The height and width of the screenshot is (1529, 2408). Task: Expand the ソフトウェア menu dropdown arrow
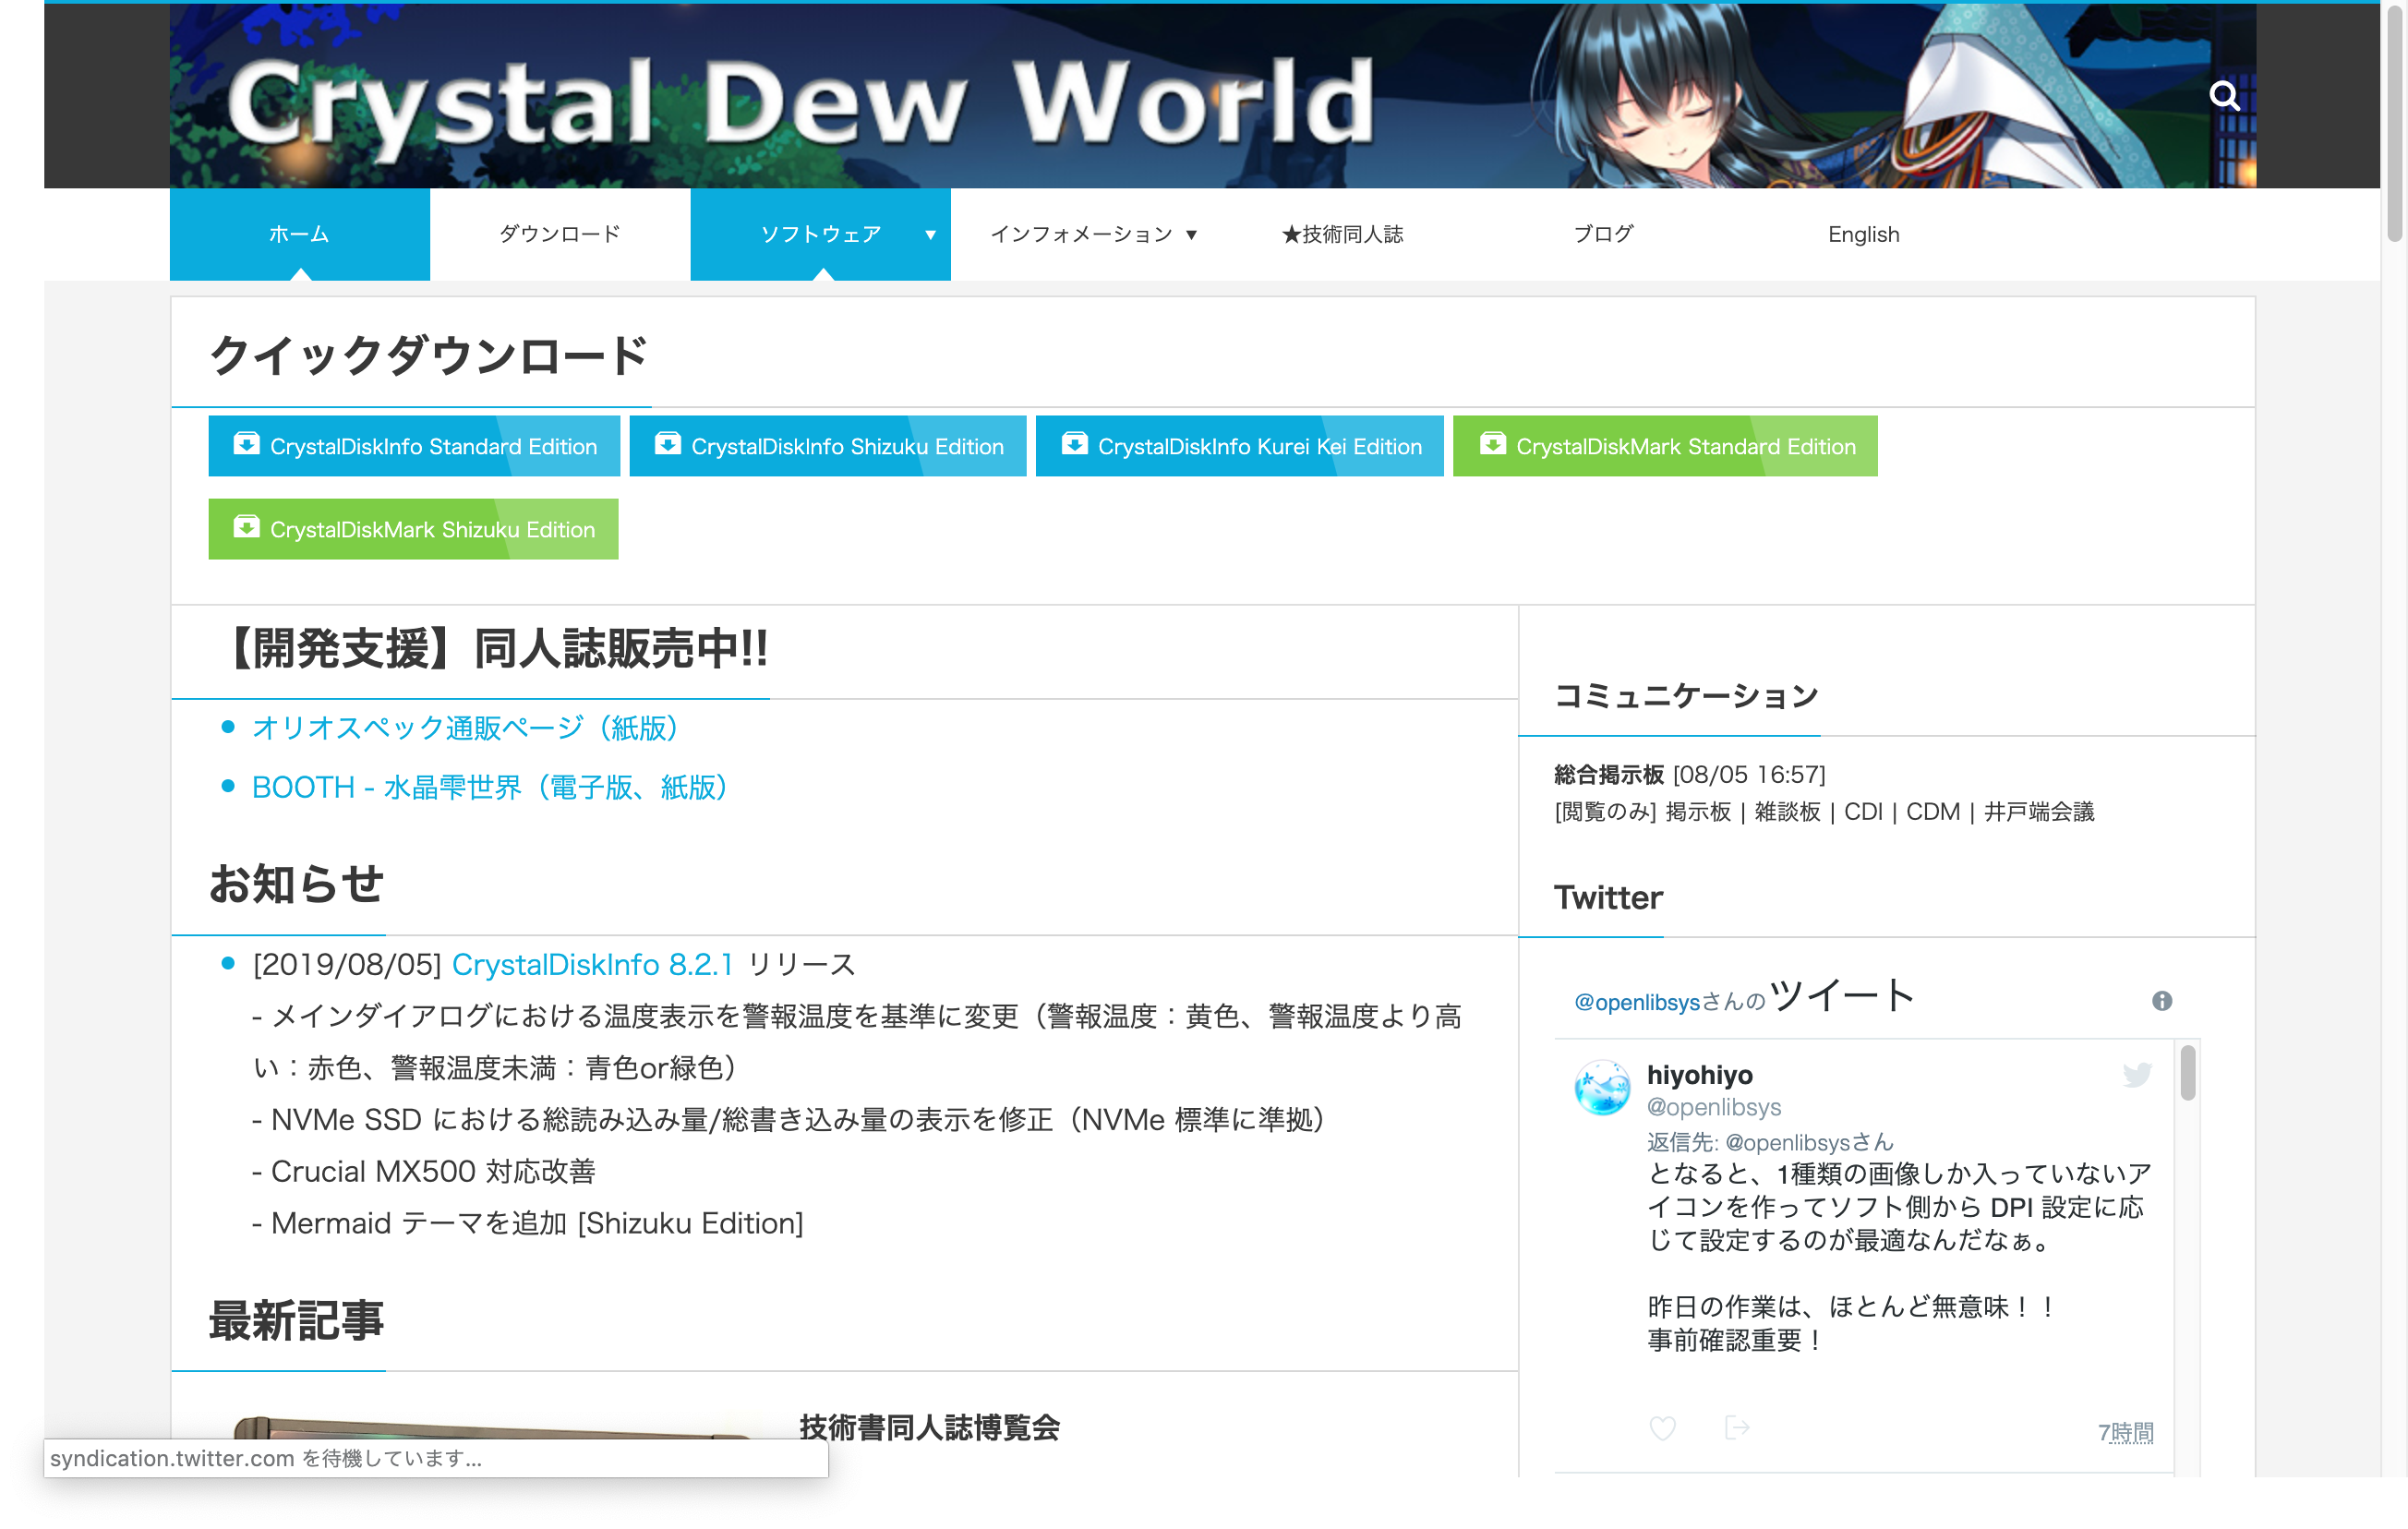[930, 235]
